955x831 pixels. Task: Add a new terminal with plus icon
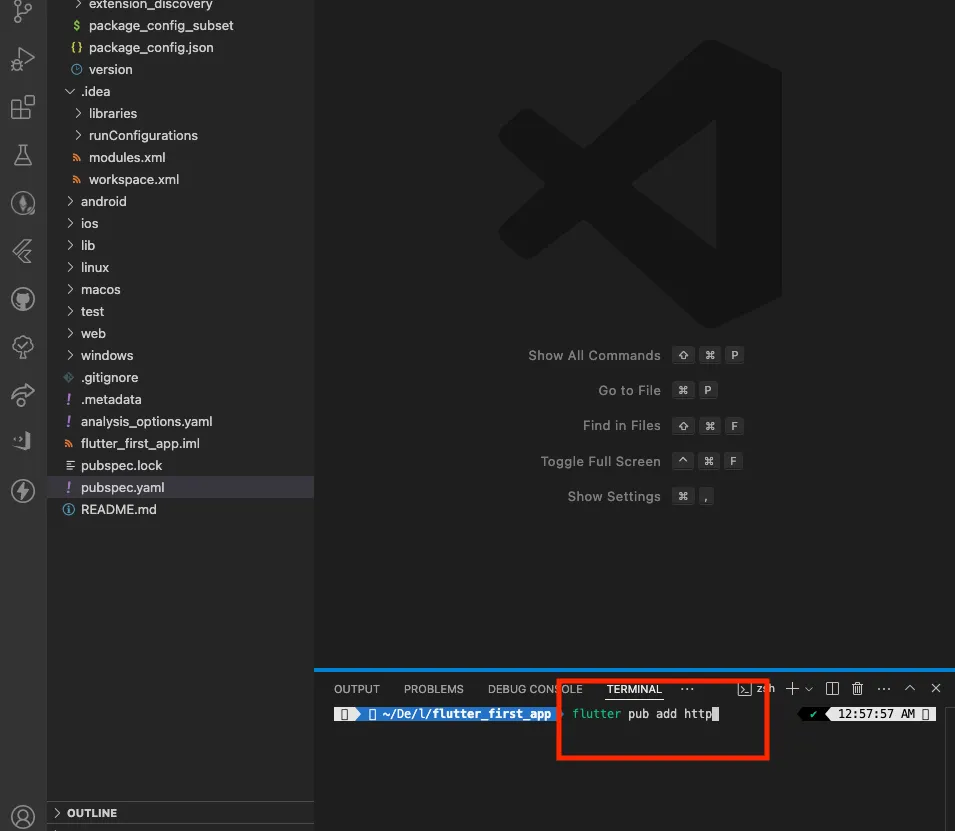click(x=792, y=688)
